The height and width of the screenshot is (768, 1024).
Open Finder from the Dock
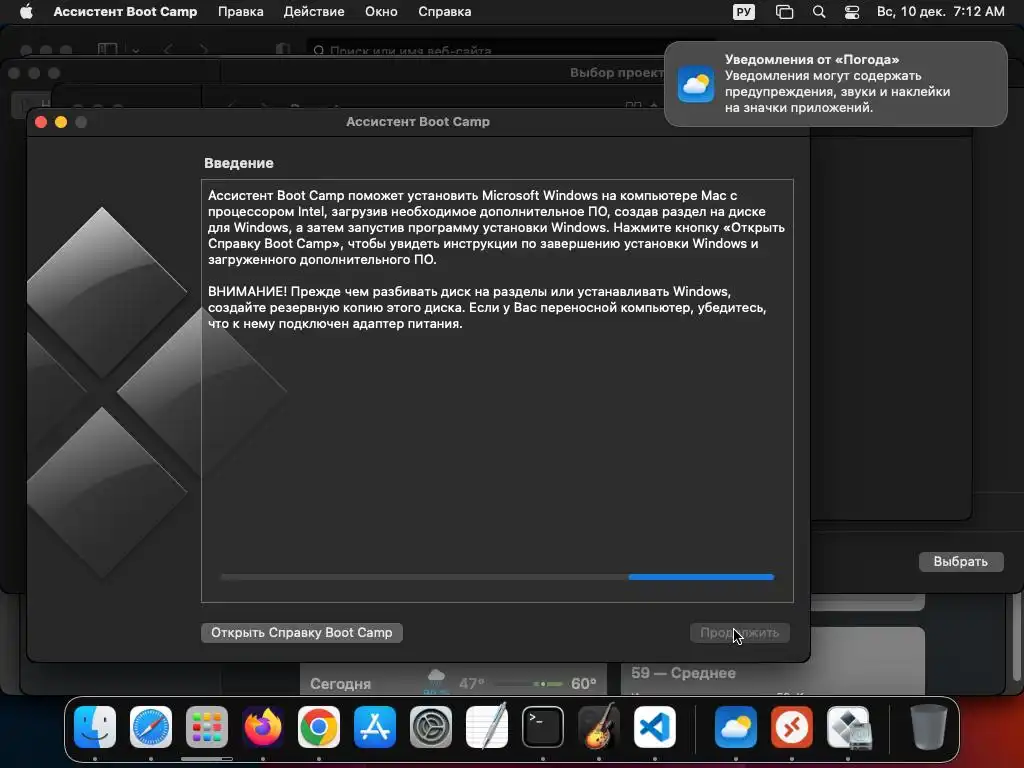pyautogui.click(x=95, y=727)
